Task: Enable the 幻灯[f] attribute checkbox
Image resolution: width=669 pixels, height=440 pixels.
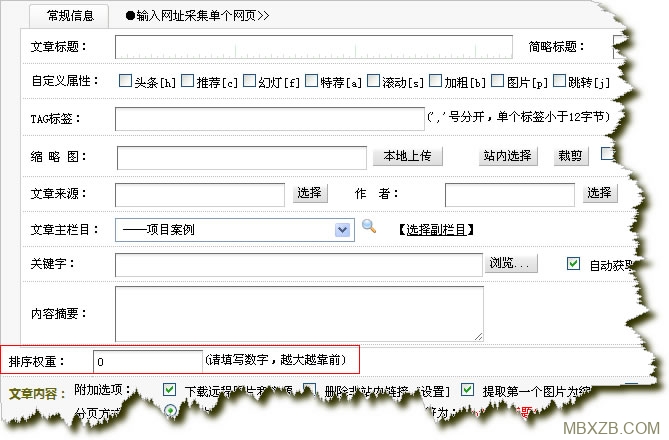Action: point(249,80)
